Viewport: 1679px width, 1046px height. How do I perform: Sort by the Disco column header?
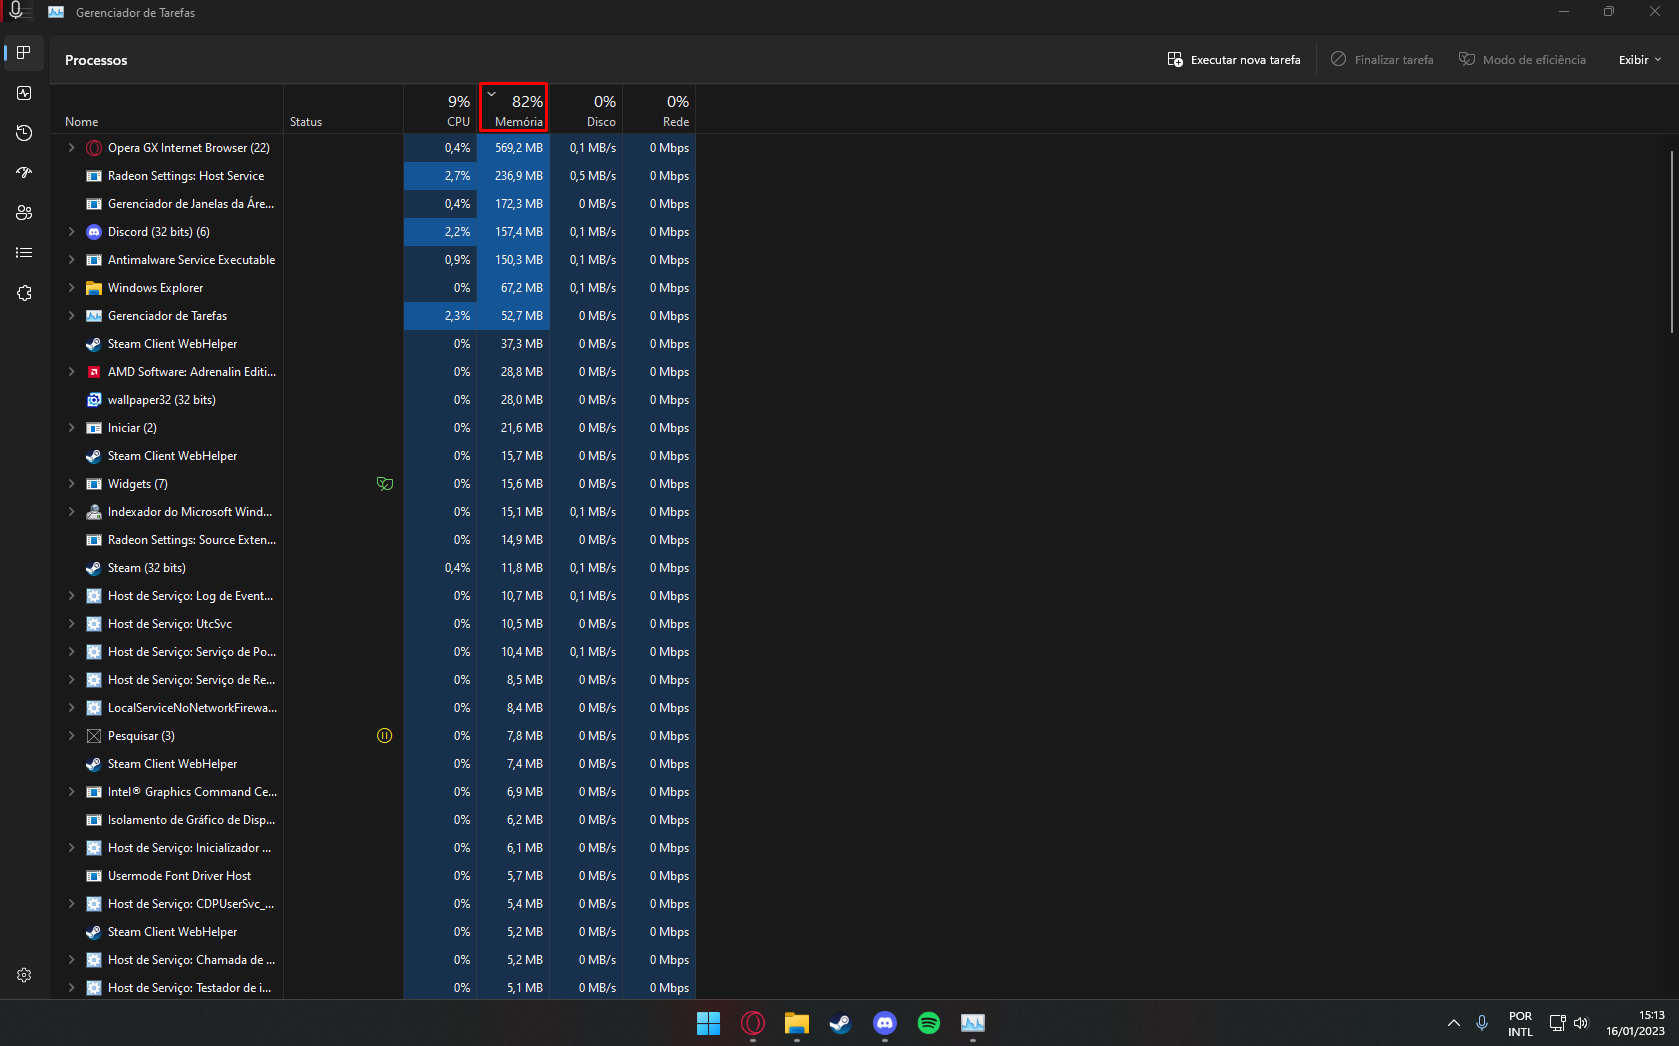coord(586,109)
